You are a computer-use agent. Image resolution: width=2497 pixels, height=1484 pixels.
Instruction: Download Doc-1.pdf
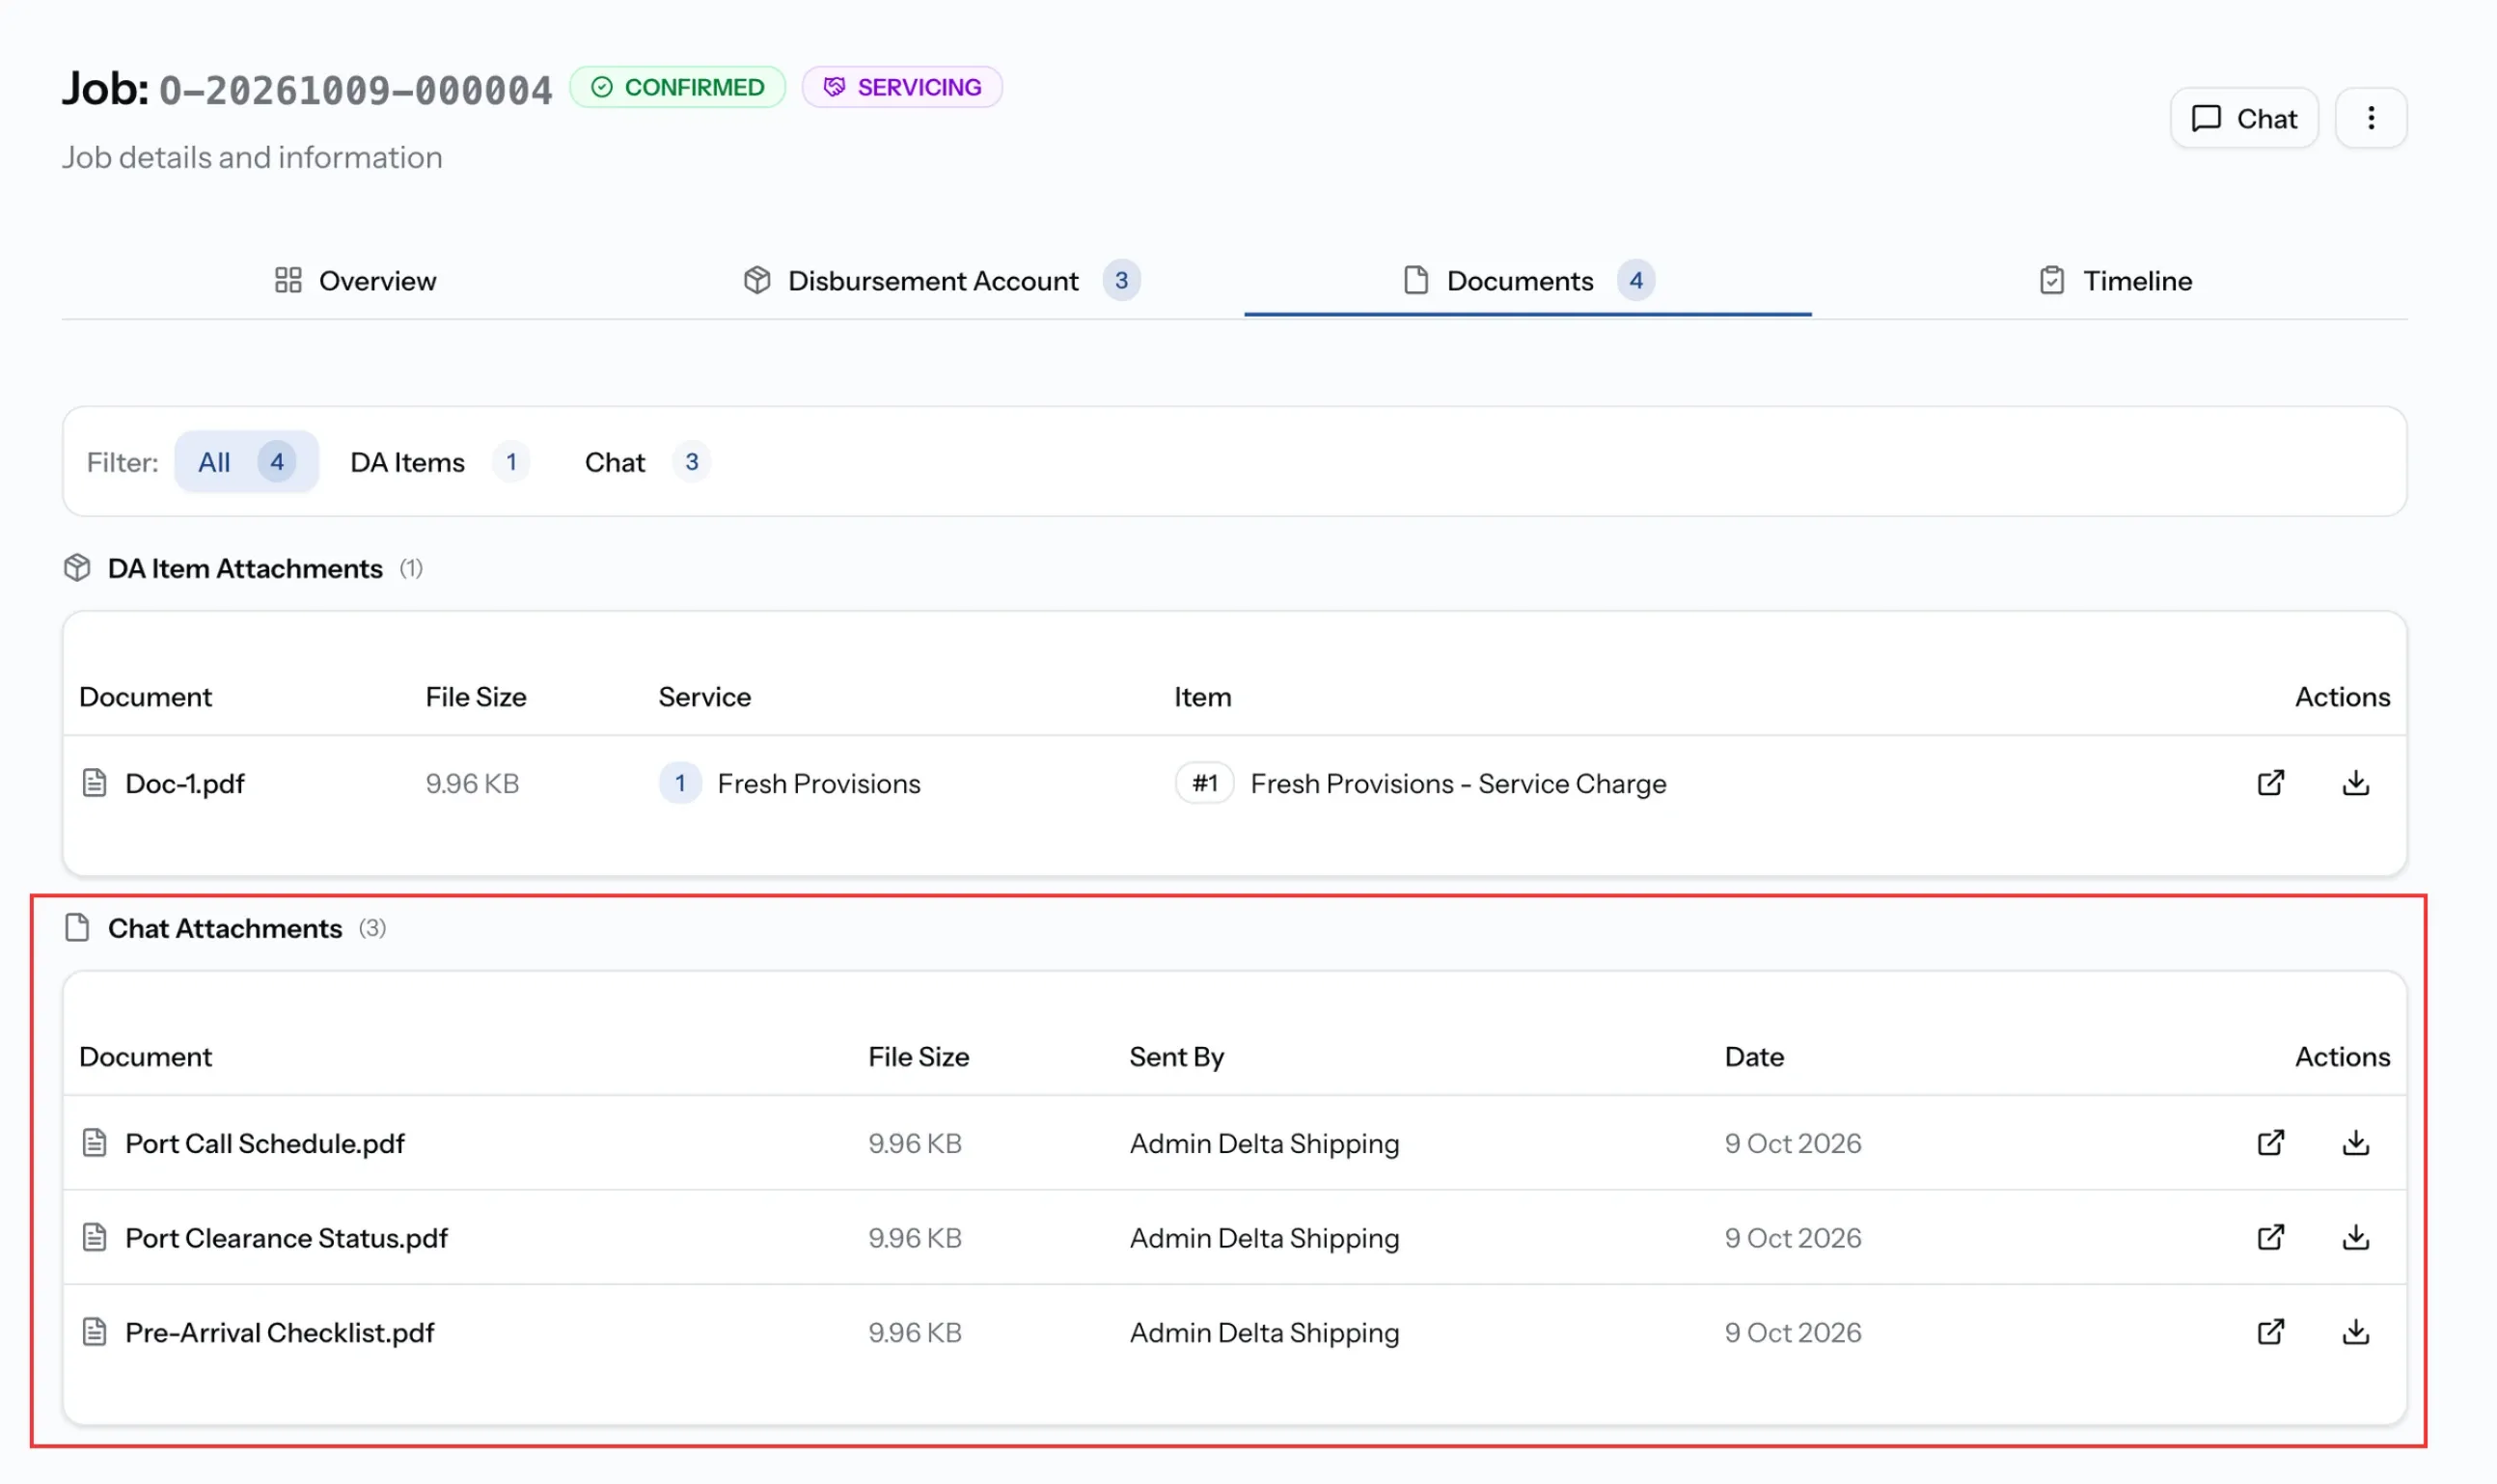(2355, 783)
